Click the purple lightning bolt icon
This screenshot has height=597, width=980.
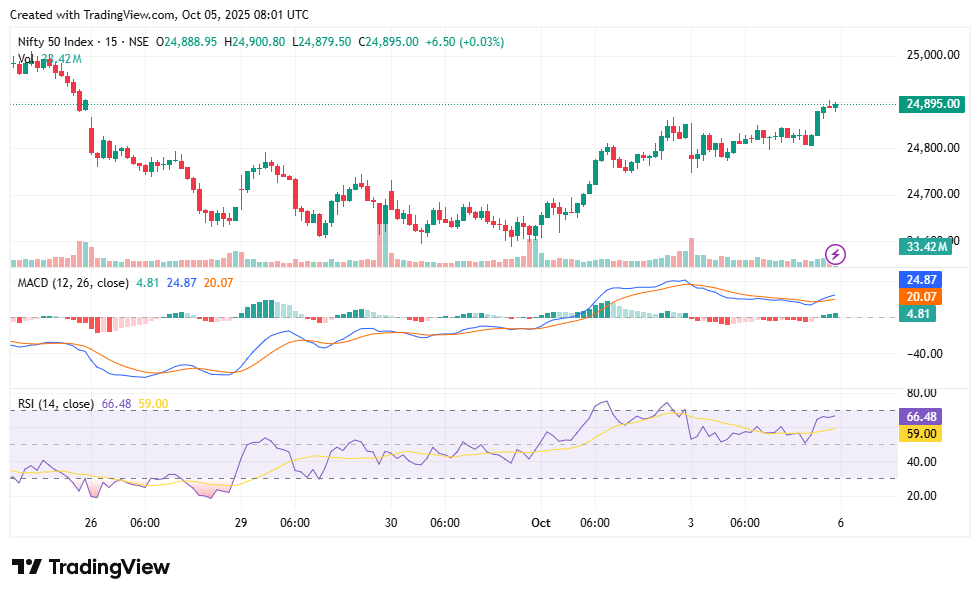point(835,254)
